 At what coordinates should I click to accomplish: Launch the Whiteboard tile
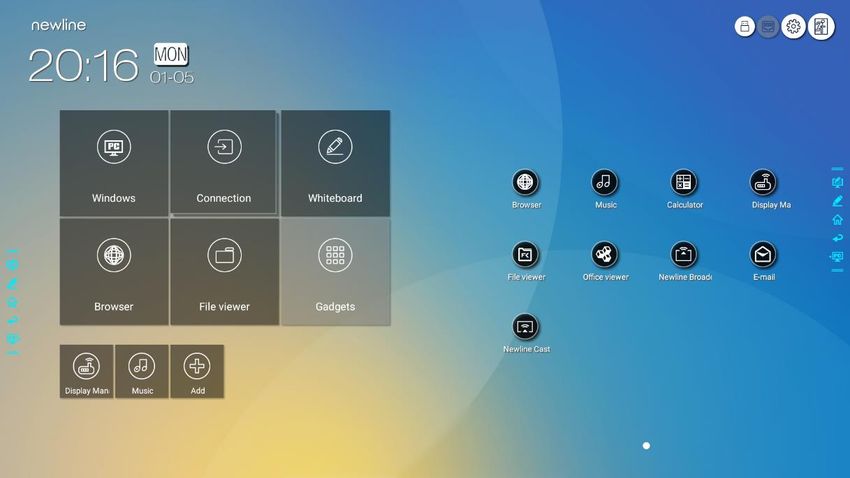point(335,163)
